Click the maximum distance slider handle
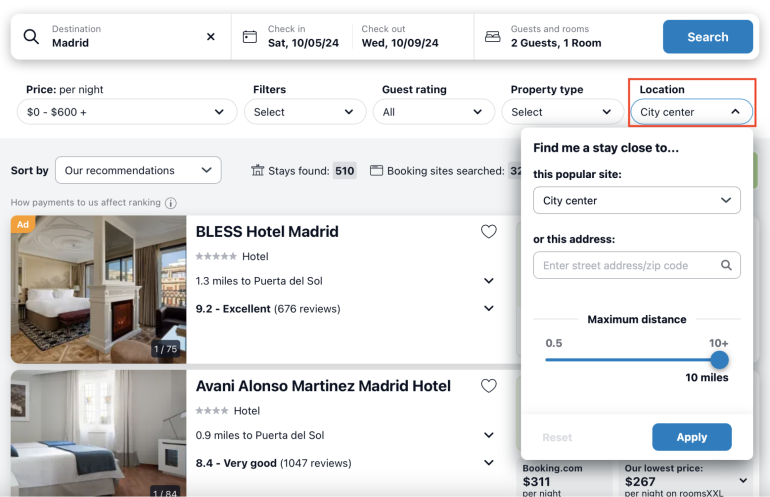Screen dimensions: 770x497 [x=719, y=360]
